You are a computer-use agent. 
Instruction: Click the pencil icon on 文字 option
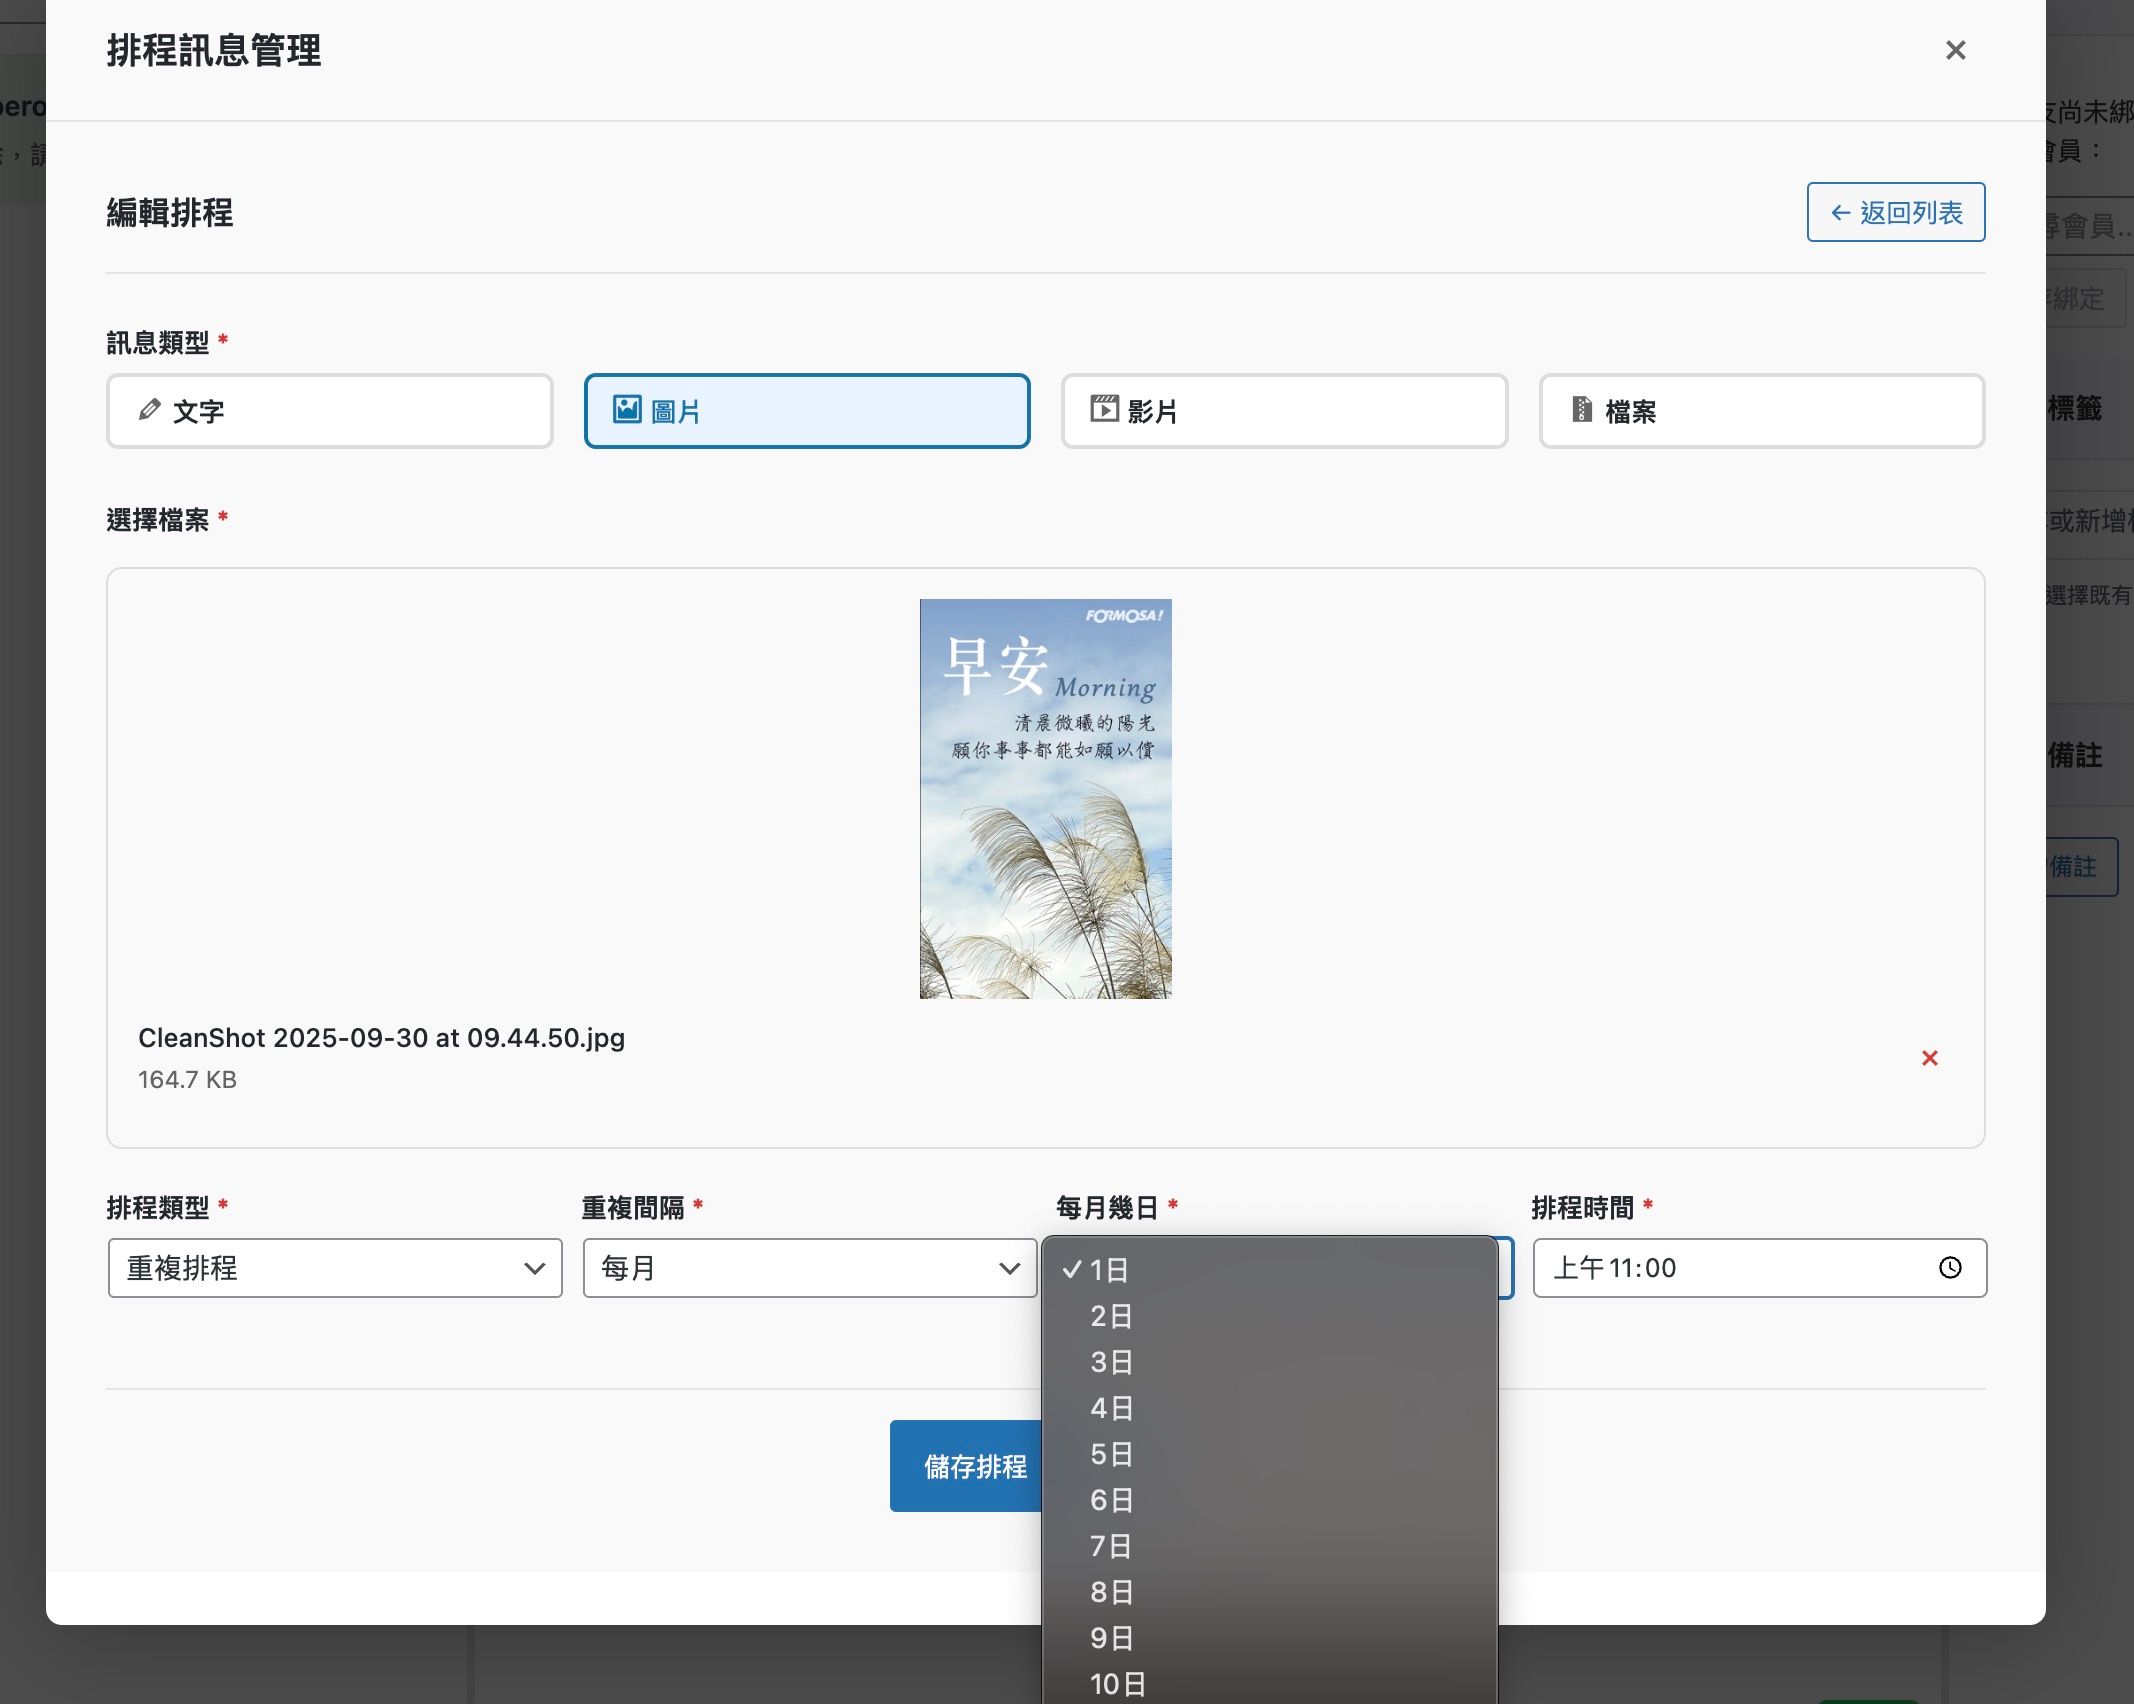pos(149,410)
